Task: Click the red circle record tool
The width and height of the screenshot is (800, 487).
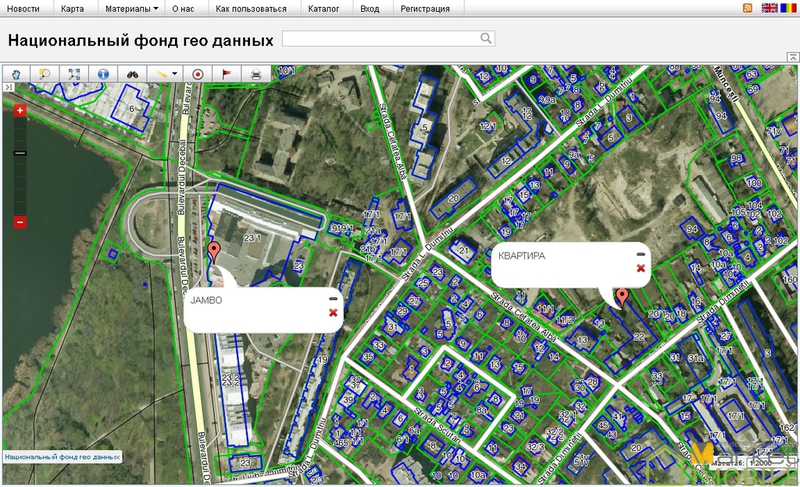Action: [198, 74]
